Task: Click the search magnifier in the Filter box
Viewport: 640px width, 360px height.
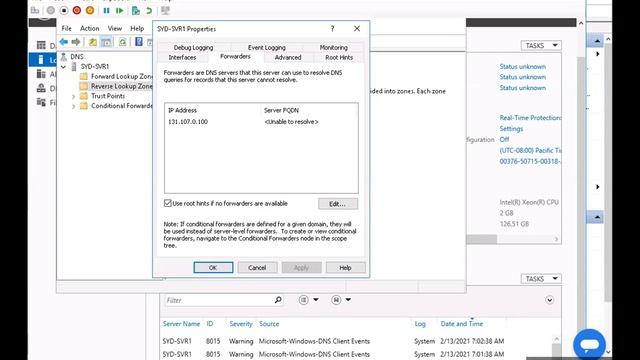Action: [278, 300]
